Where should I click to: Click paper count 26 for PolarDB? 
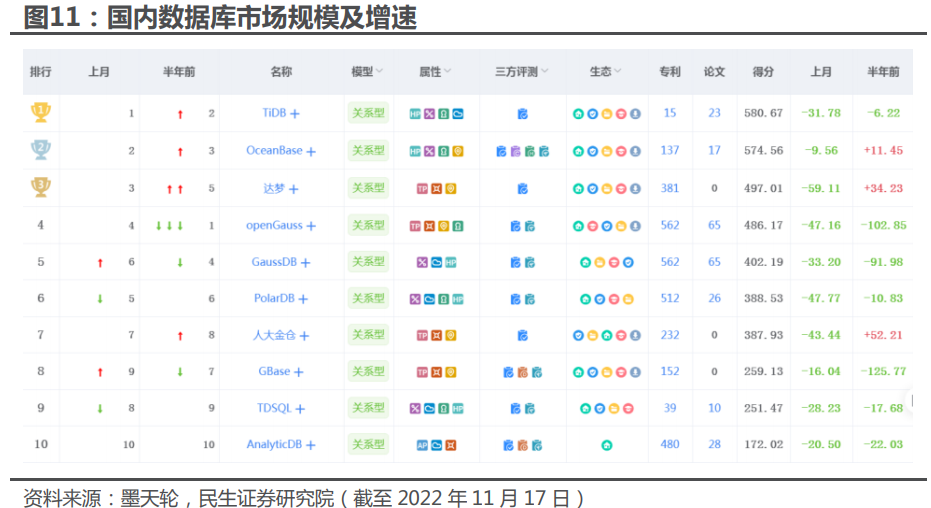(x=714, y=298)
